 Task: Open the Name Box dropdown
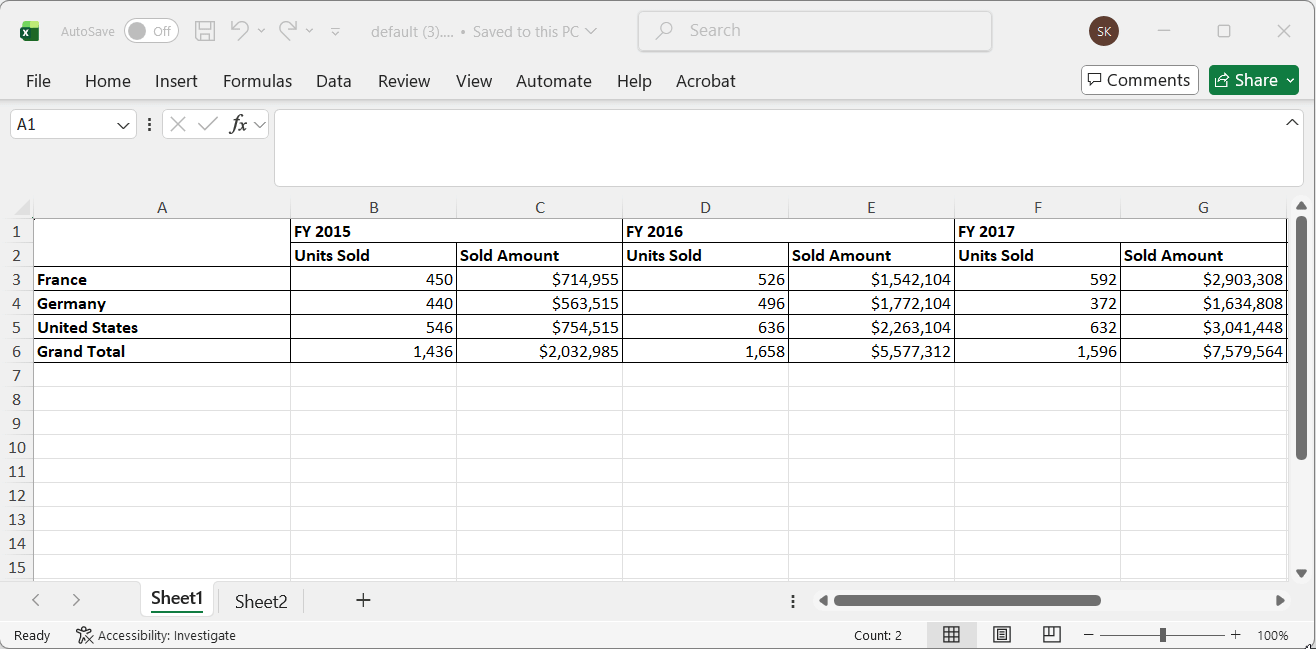pyautogui.click(x=122, y=124)
